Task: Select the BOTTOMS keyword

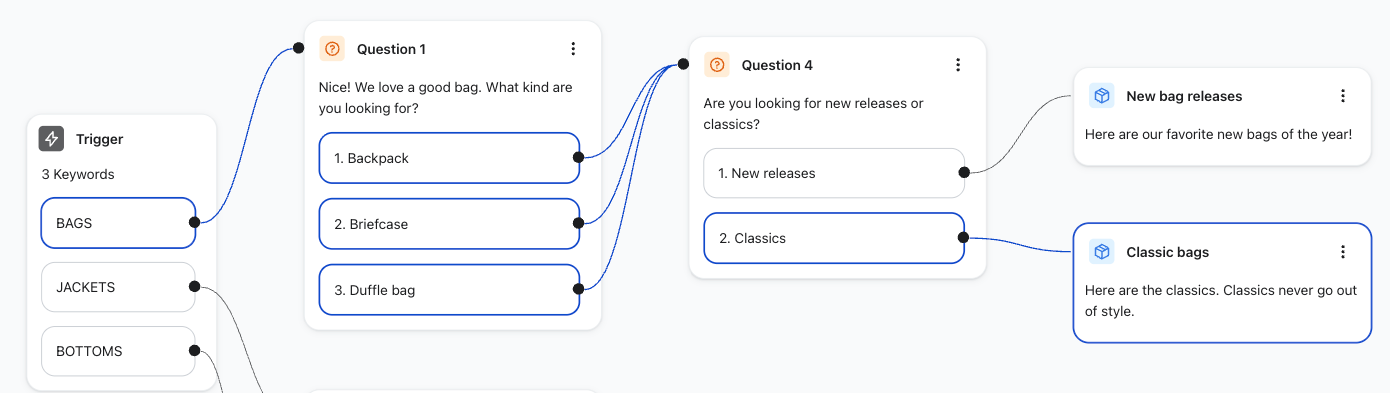Action: pyautogui.click(x=118, y=351)
